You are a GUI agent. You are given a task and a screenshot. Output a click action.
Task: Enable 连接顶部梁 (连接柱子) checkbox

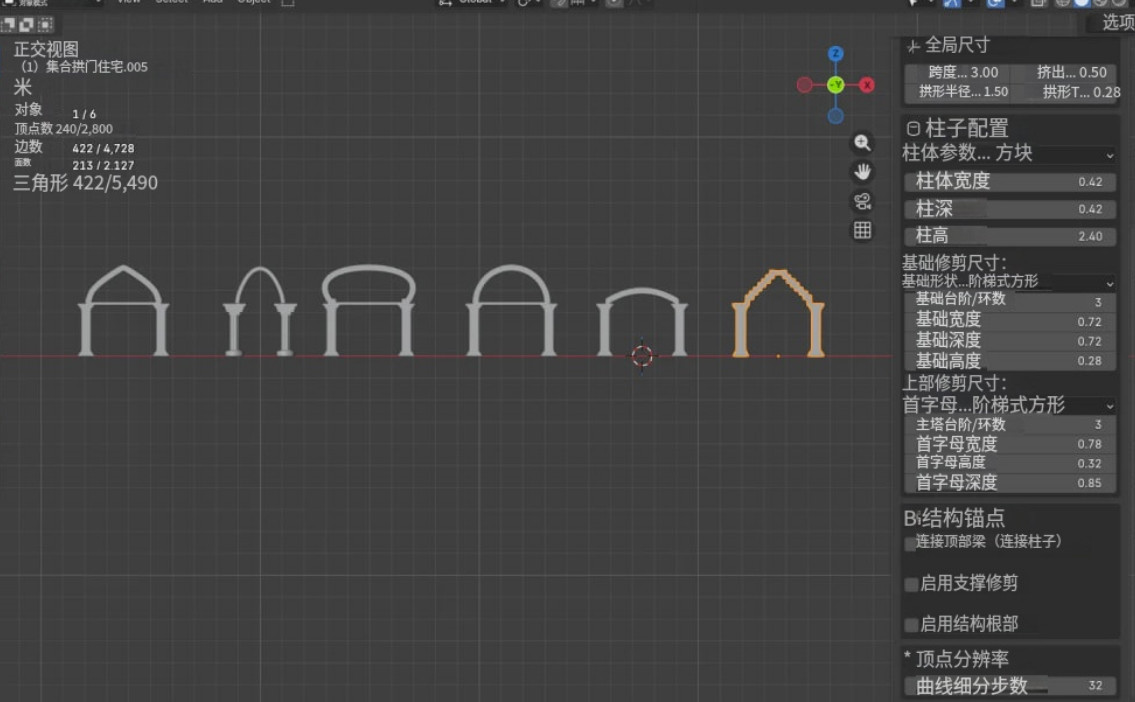[x=911, y=544]
